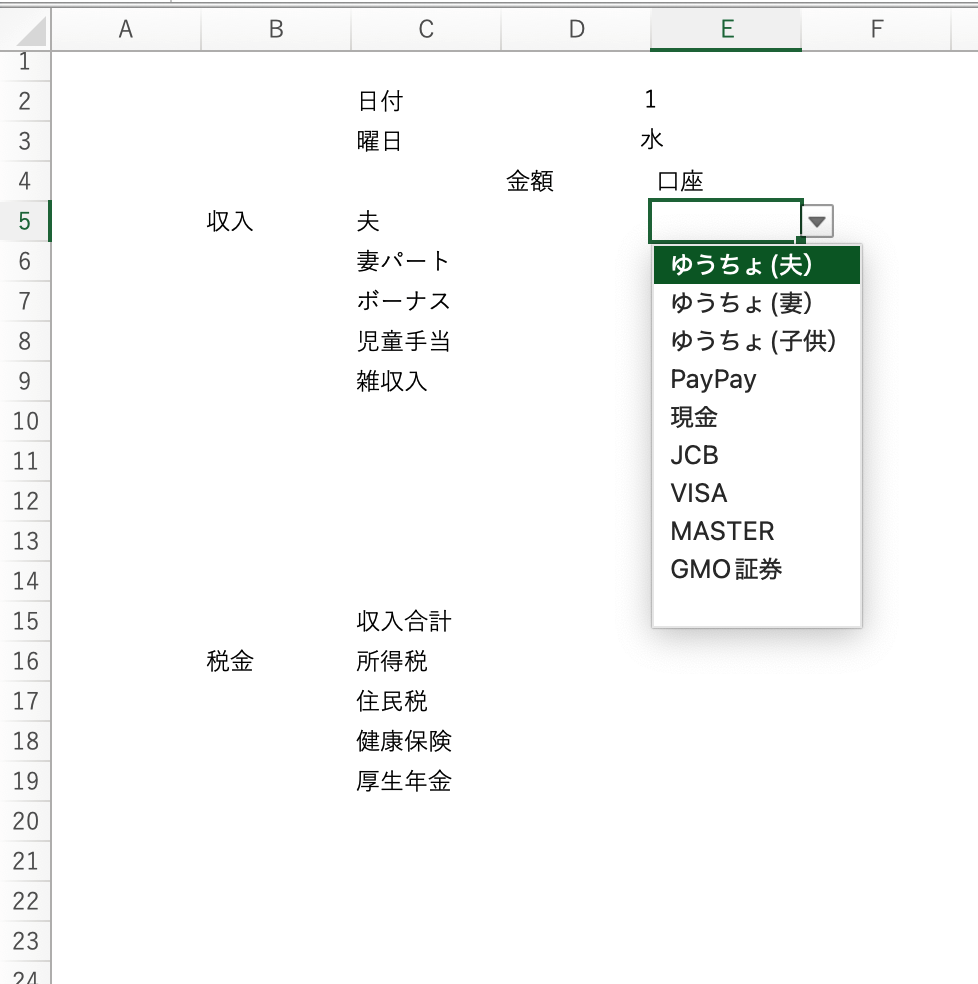Select the 金額 header cell
This screenshot has height=984, width=978.
click(531, 181)
